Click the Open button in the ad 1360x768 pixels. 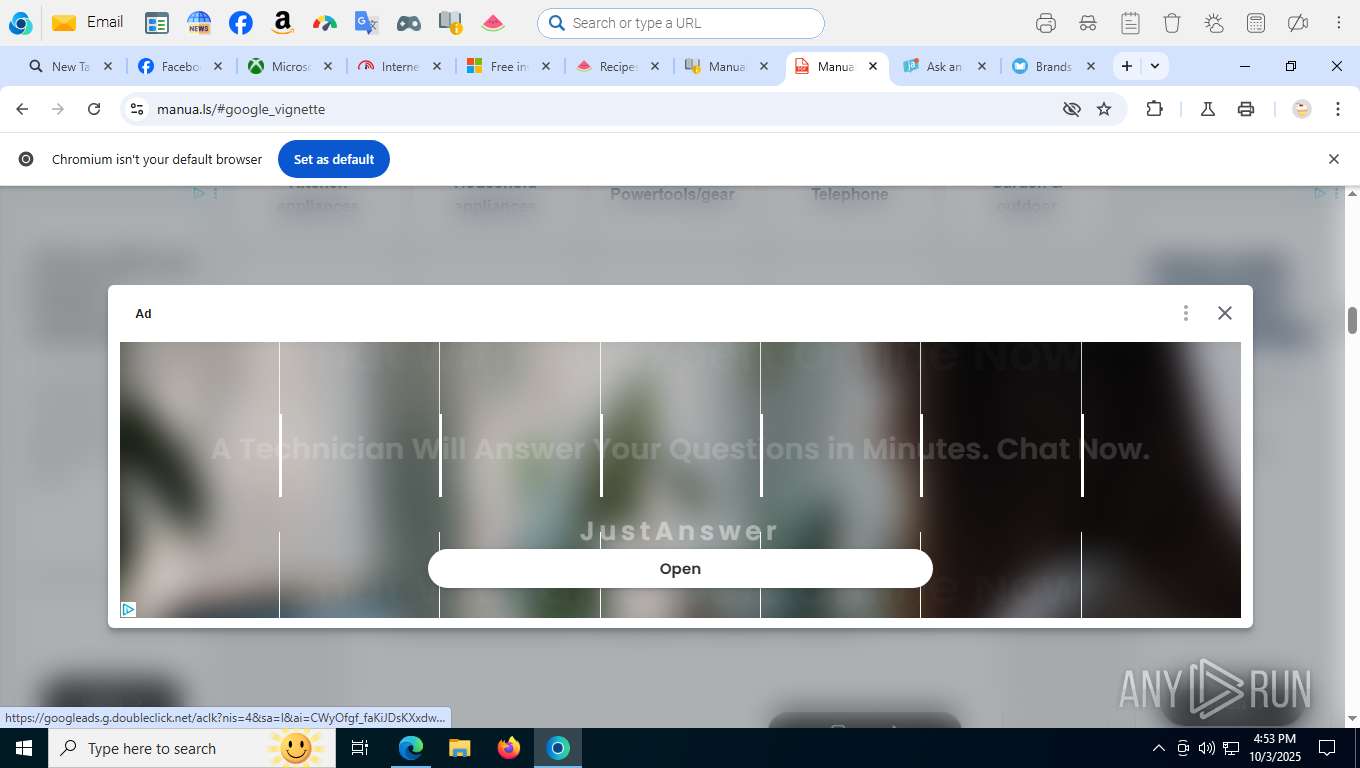pyautogui.click(x=680, y=568)
